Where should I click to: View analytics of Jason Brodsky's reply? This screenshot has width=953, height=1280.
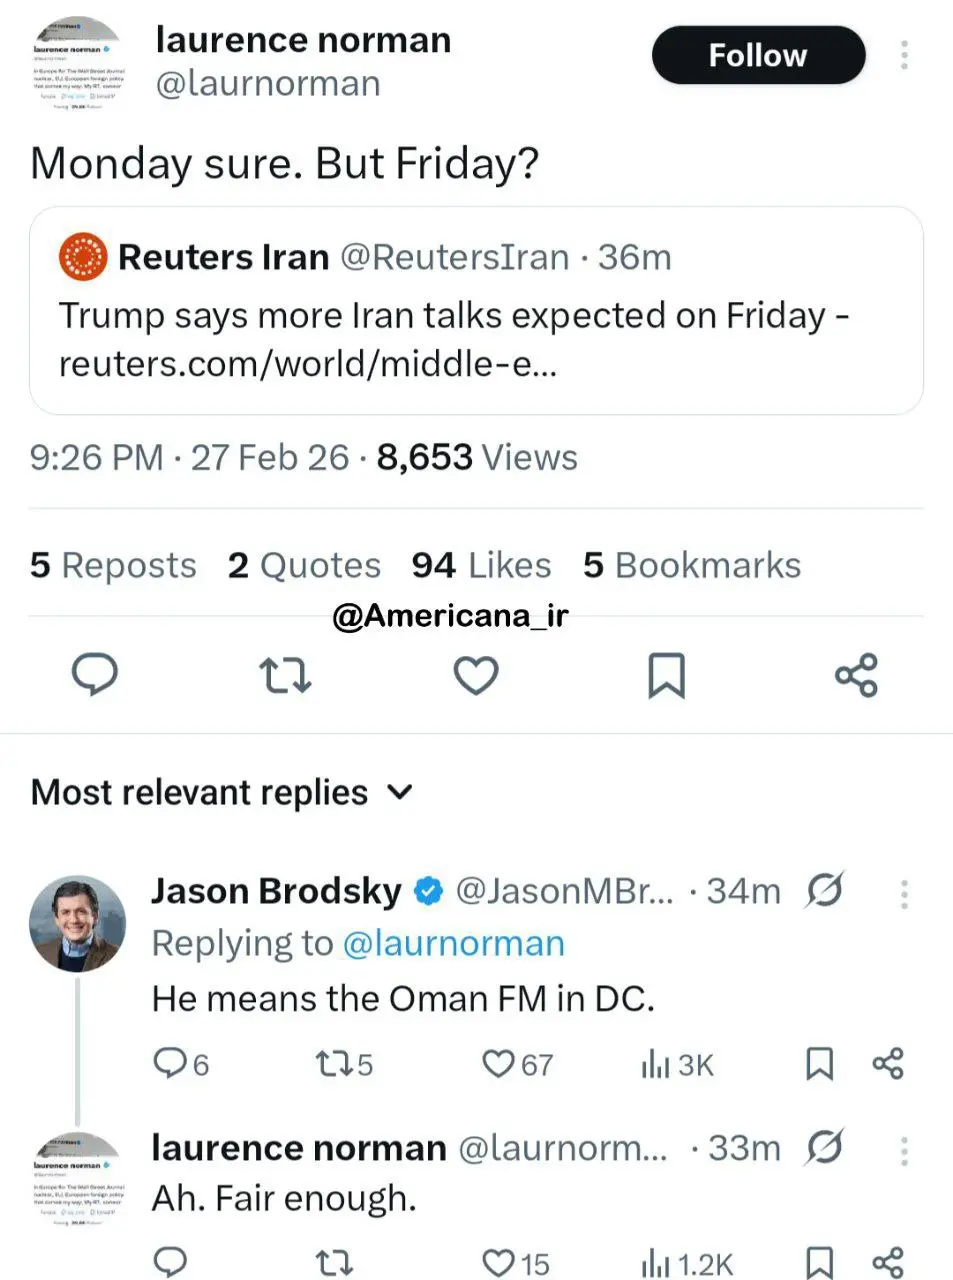pos(677,1065)
